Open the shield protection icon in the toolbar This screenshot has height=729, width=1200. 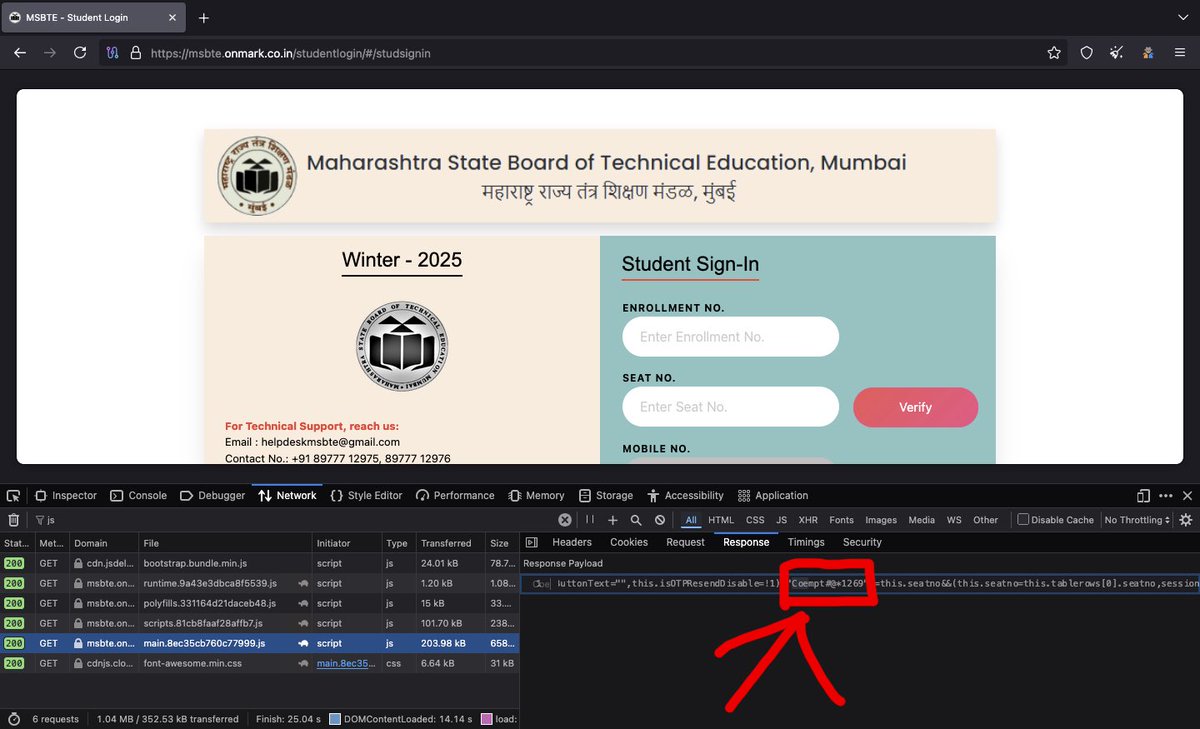pyautogui.click(x=1086, y=53)
